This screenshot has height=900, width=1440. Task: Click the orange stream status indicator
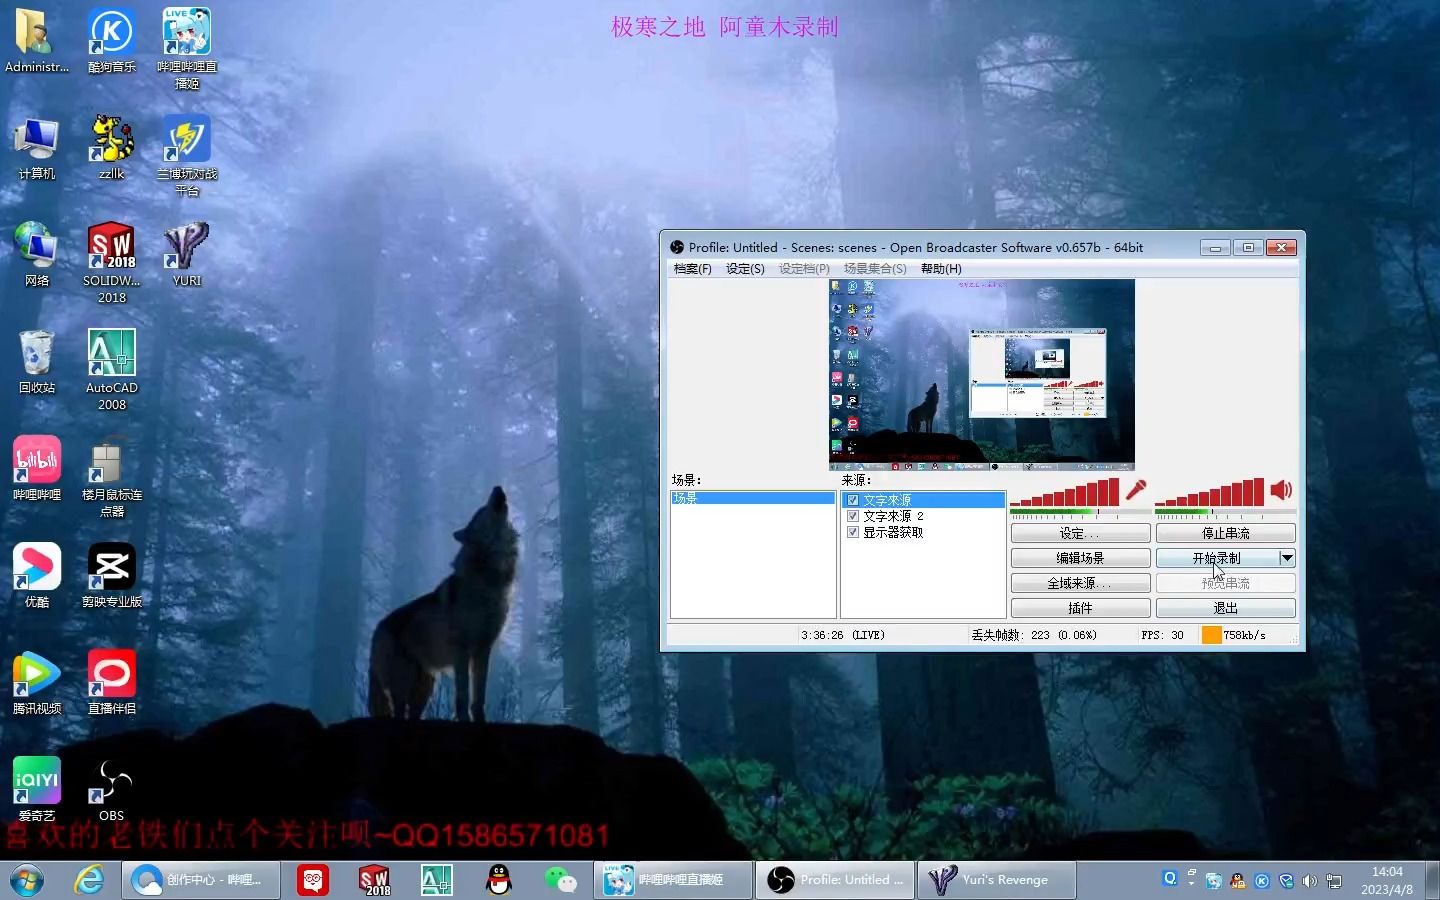tap(1211, 635)
